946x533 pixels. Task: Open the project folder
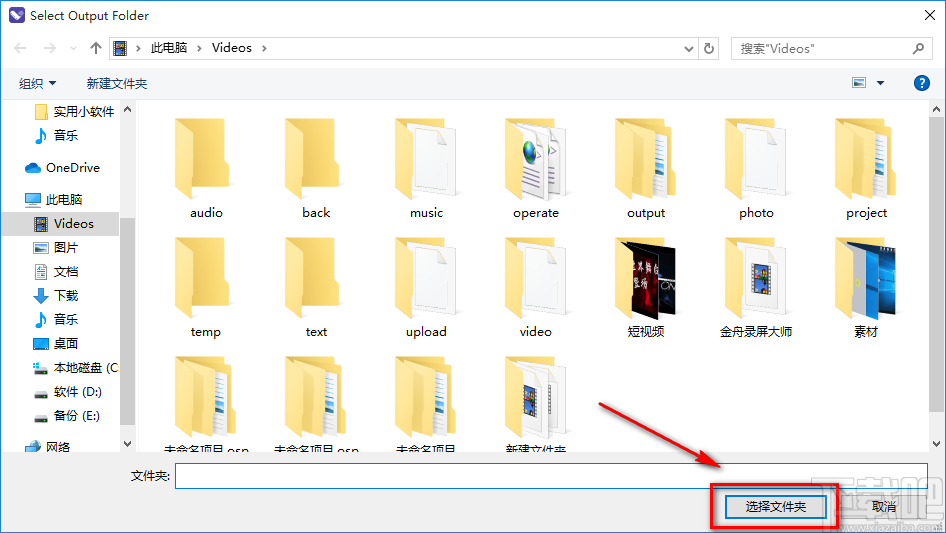coord(866,168)
